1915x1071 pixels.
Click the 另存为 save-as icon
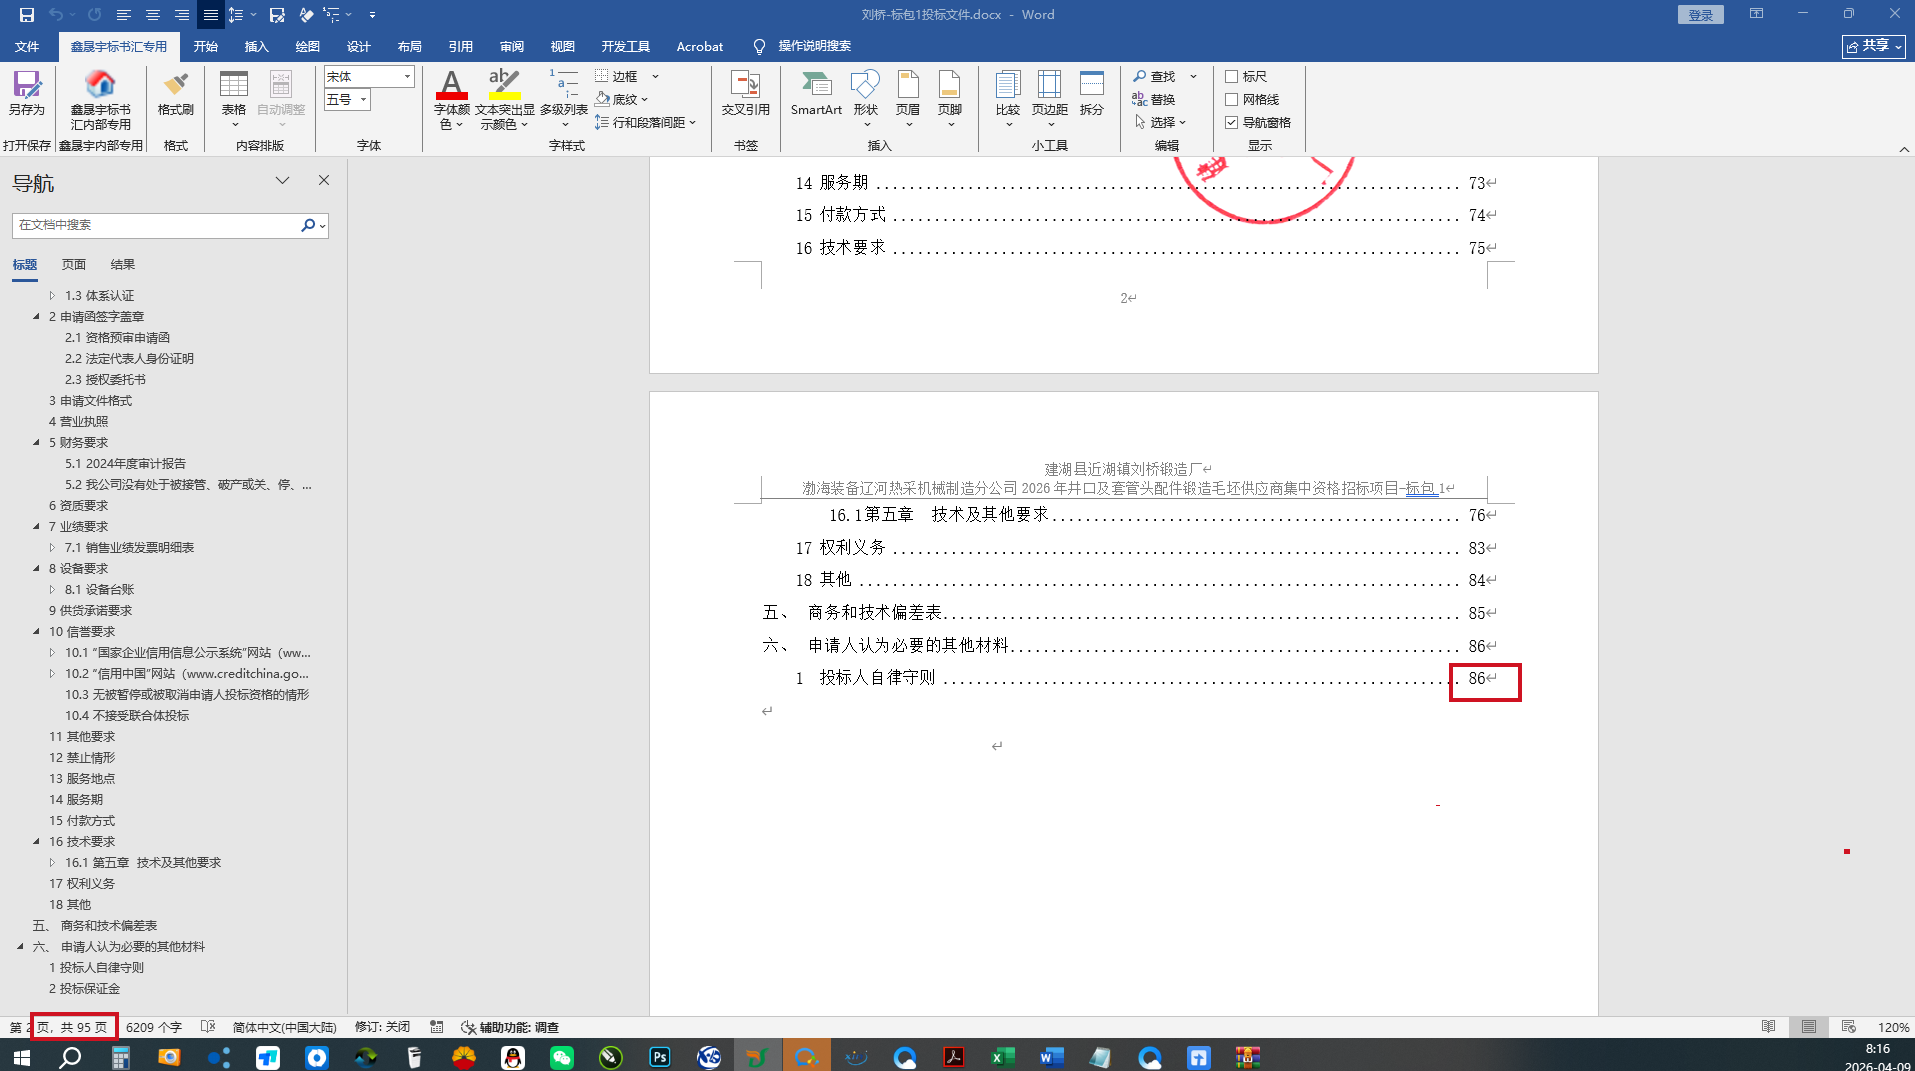[27, 94]
